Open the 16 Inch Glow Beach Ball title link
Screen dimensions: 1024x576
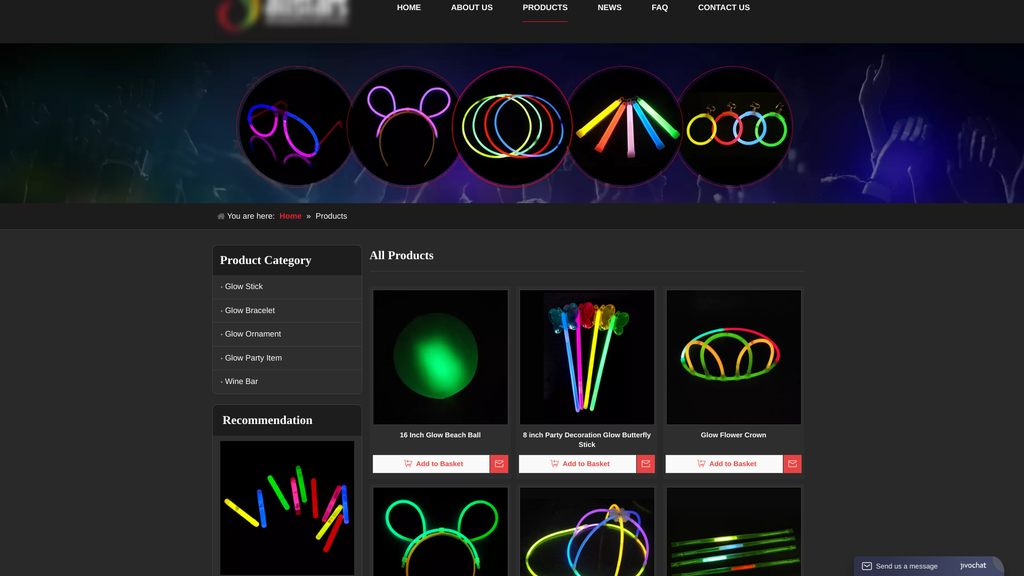440,435
